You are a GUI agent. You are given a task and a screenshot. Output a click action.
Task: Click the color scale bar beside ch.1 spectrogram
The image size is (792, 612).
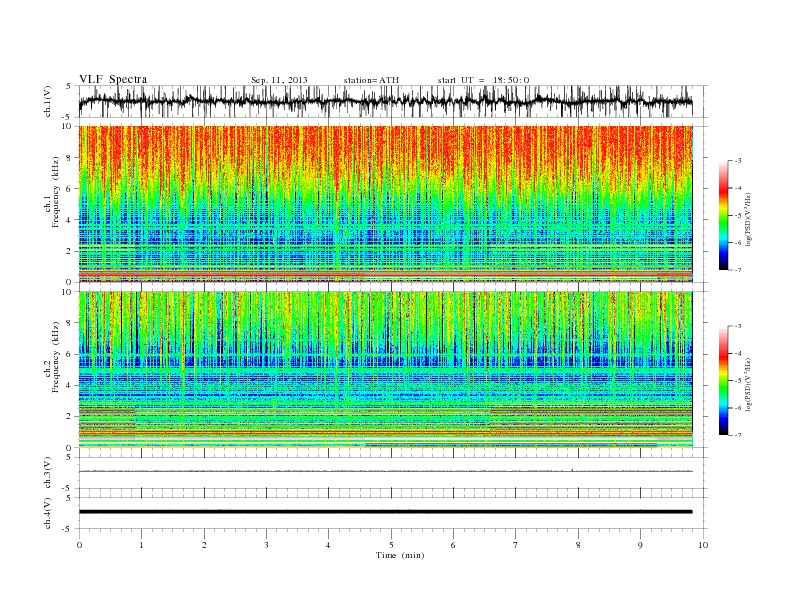click(x=724, y=216)
